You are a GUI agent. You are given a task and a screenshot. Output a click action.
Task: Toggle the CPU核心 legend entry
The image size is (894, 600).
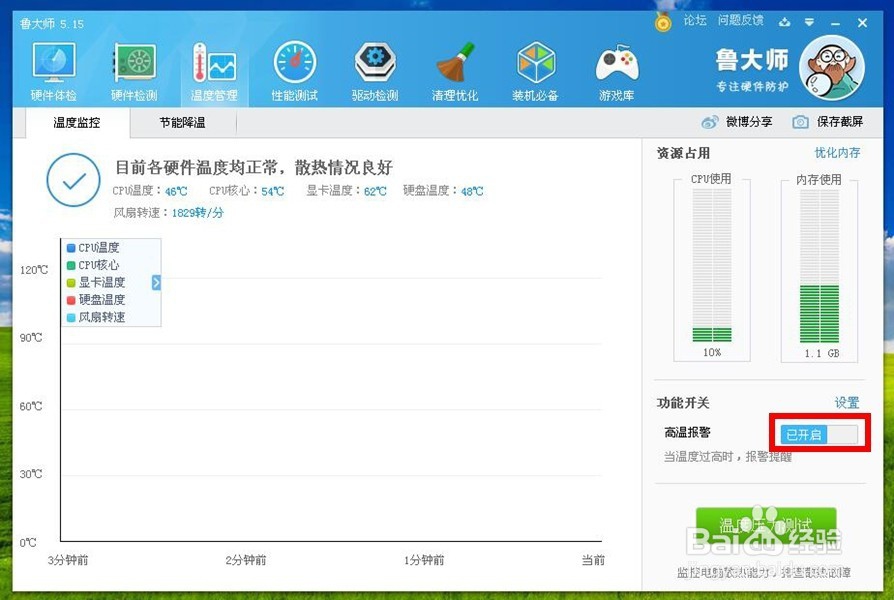[94, 265]
